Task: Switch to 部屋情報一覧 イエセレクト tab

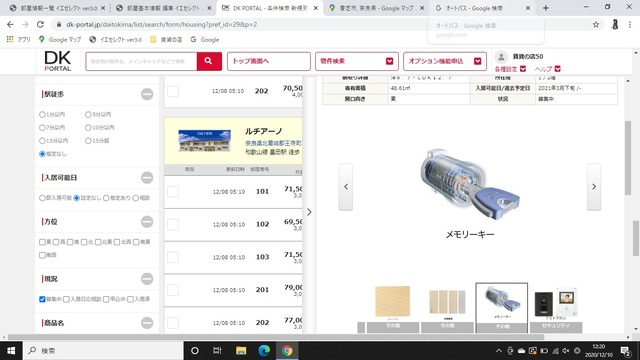Action: (x=57, y=8)
